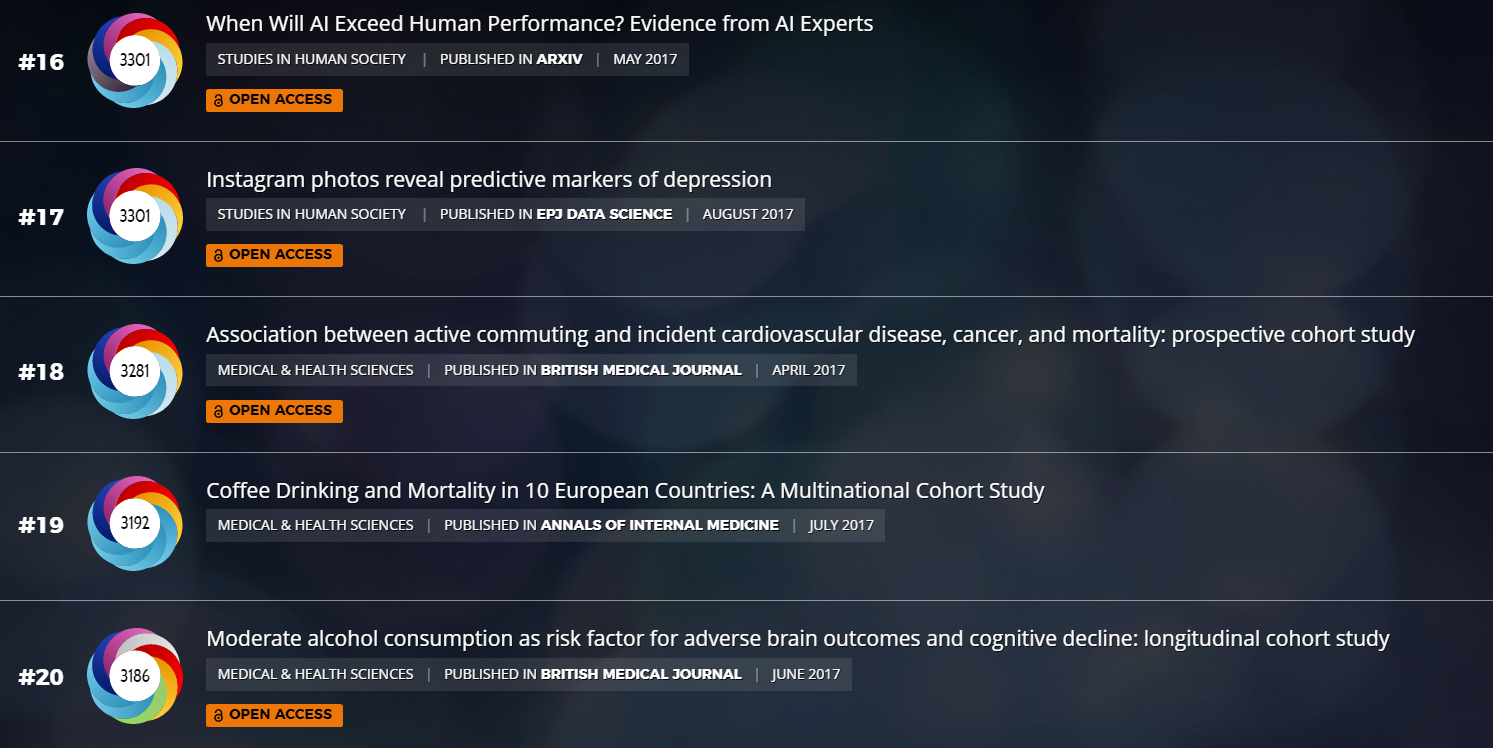
Task: Click 'Studies in Human Society' tag on #16
Action: click(x=312, y=59)
